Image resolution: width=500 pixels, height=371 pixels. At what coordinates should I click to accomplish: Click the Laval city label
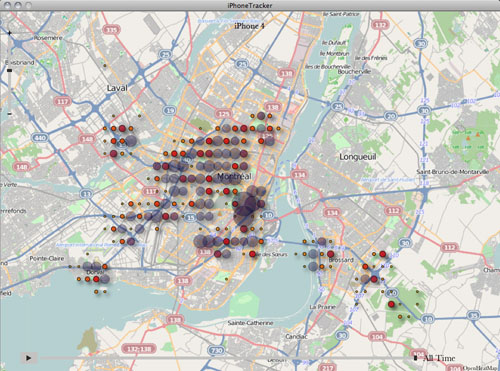point(117,88)
